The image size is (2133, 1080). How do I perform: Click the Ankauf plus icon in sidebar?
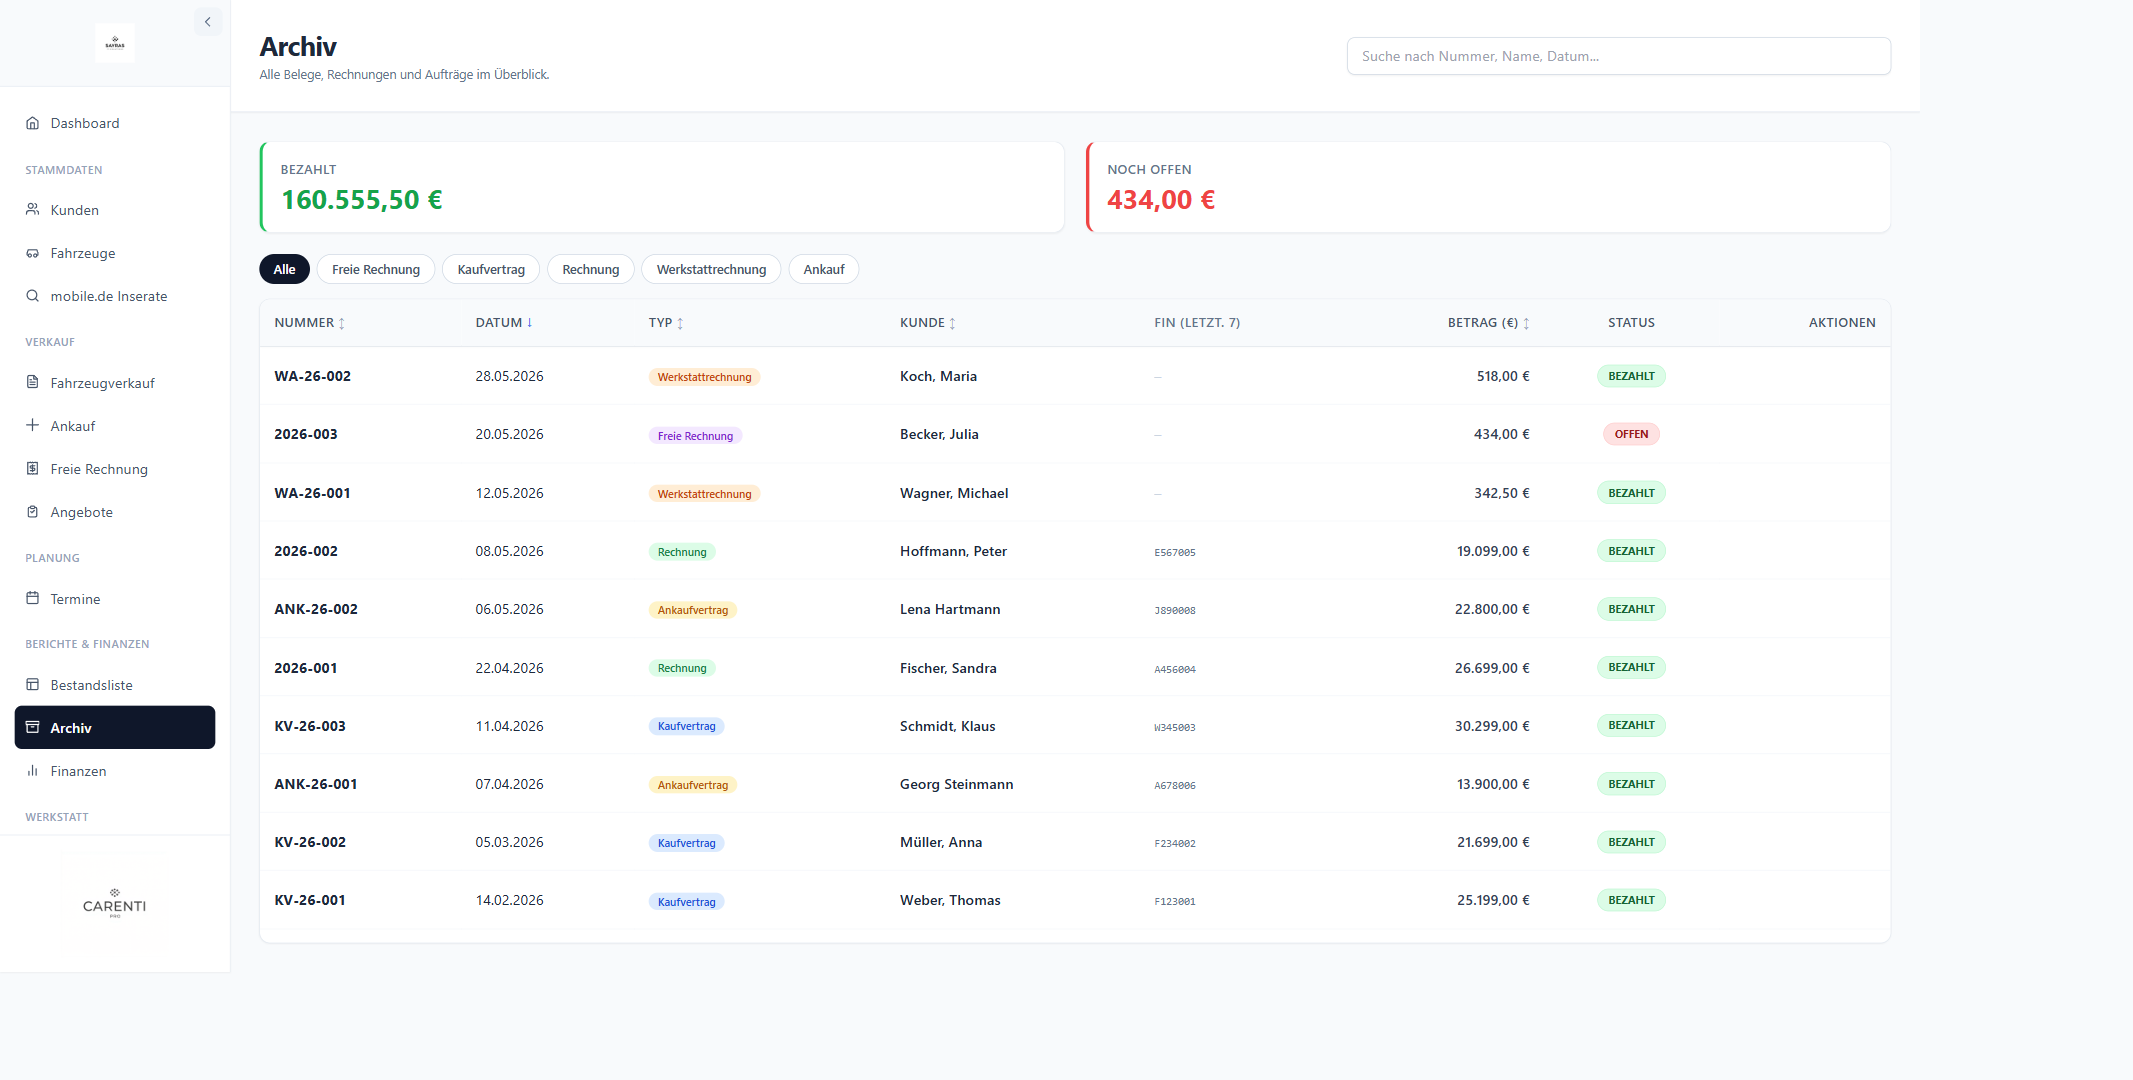coord(33,426)
